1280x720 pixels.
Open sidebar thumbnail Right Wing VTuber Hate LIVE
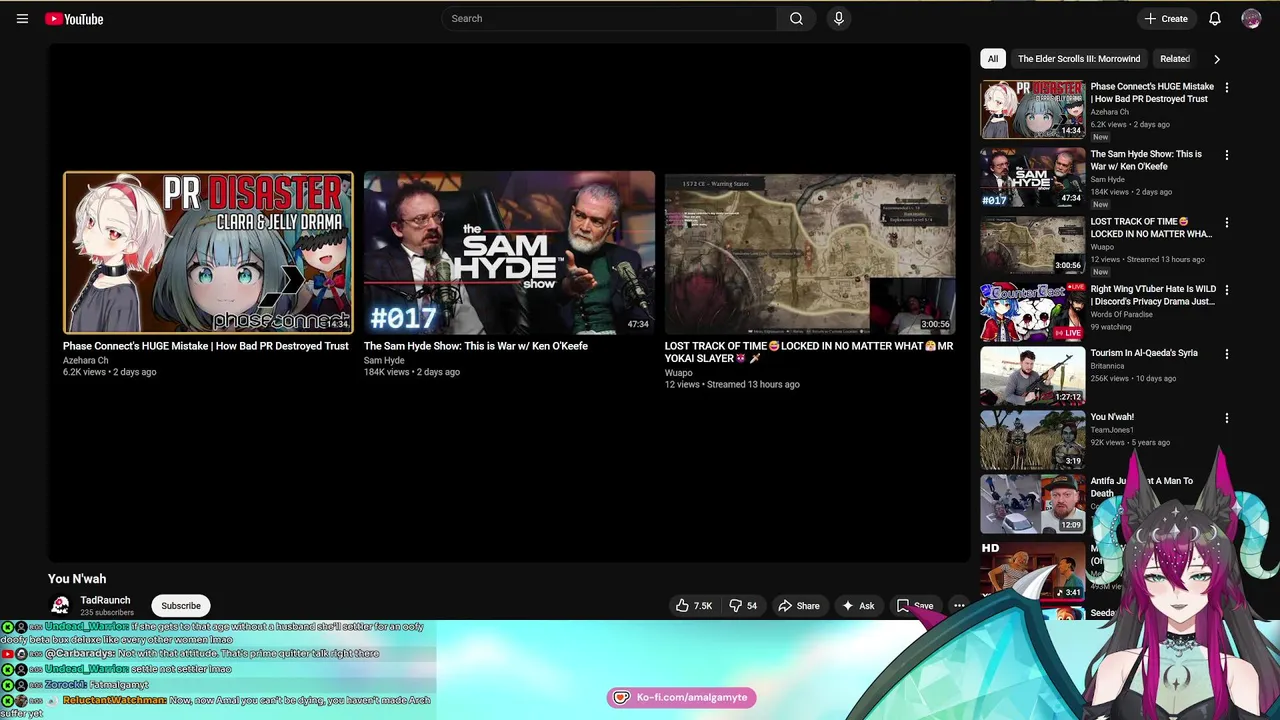pyautogui.click(x=1032, y=311)
